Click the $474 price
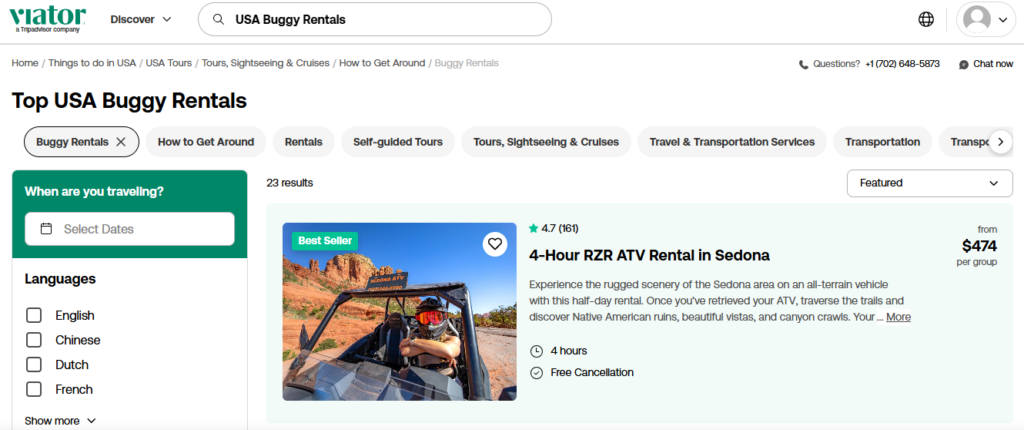 (x=980, y=246)
